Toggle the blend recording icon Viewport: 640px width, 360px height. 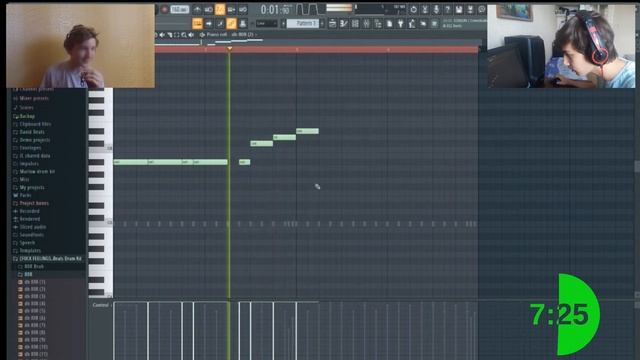pos(231,9)
